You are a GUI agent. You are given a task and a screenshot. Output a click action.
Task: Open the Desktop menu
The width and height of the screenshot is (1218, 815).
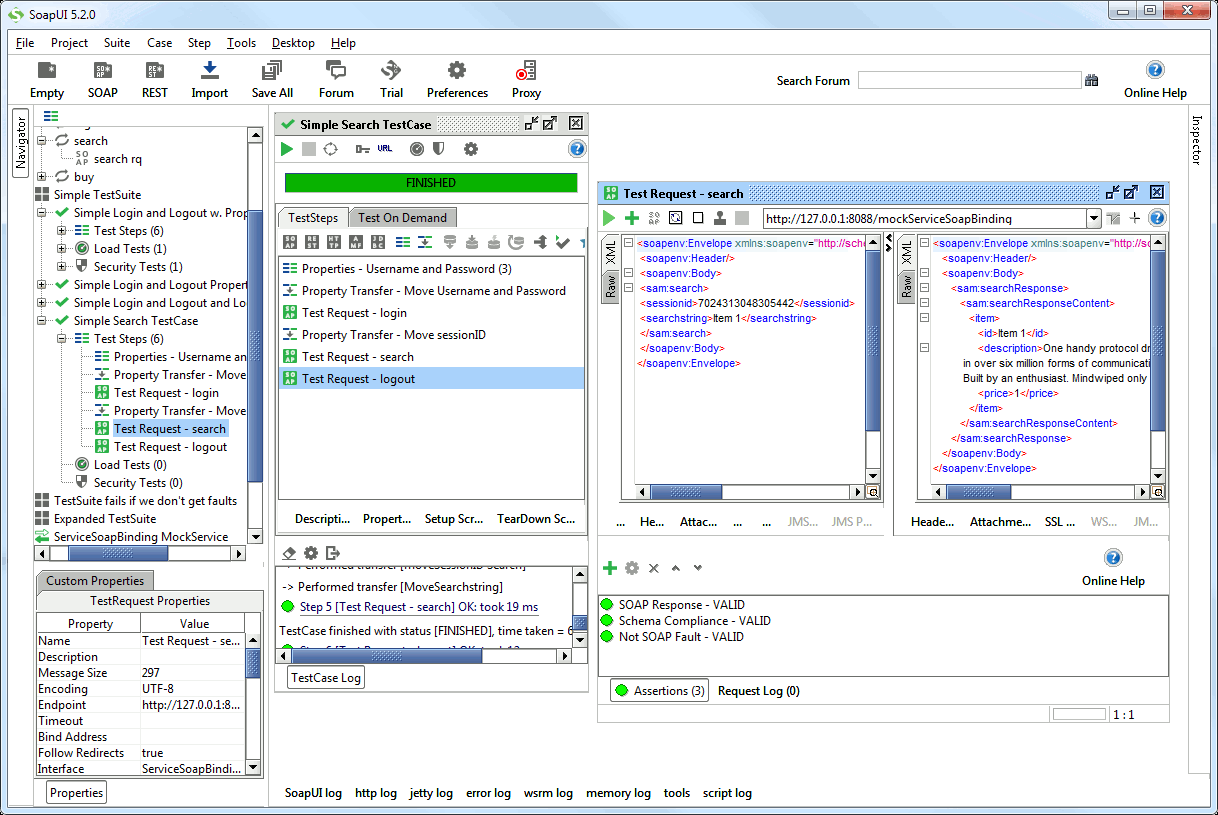pyautogui.click(x=293, y=43)
